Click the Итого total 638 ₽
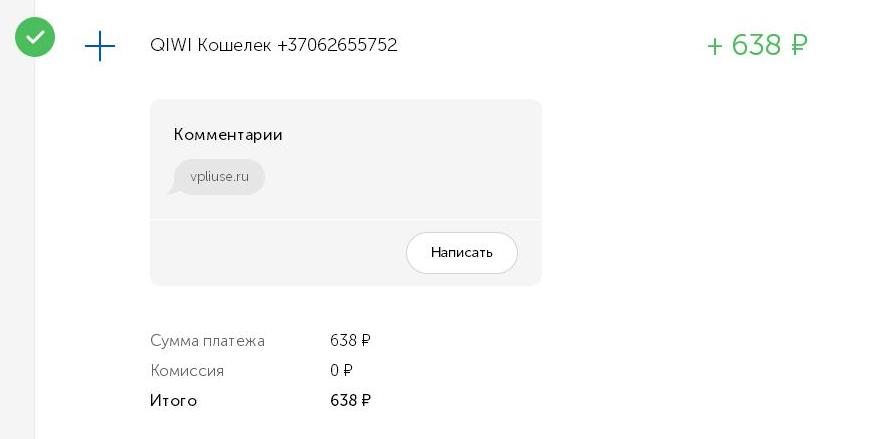The image size is (877, 439). point(350,400)
